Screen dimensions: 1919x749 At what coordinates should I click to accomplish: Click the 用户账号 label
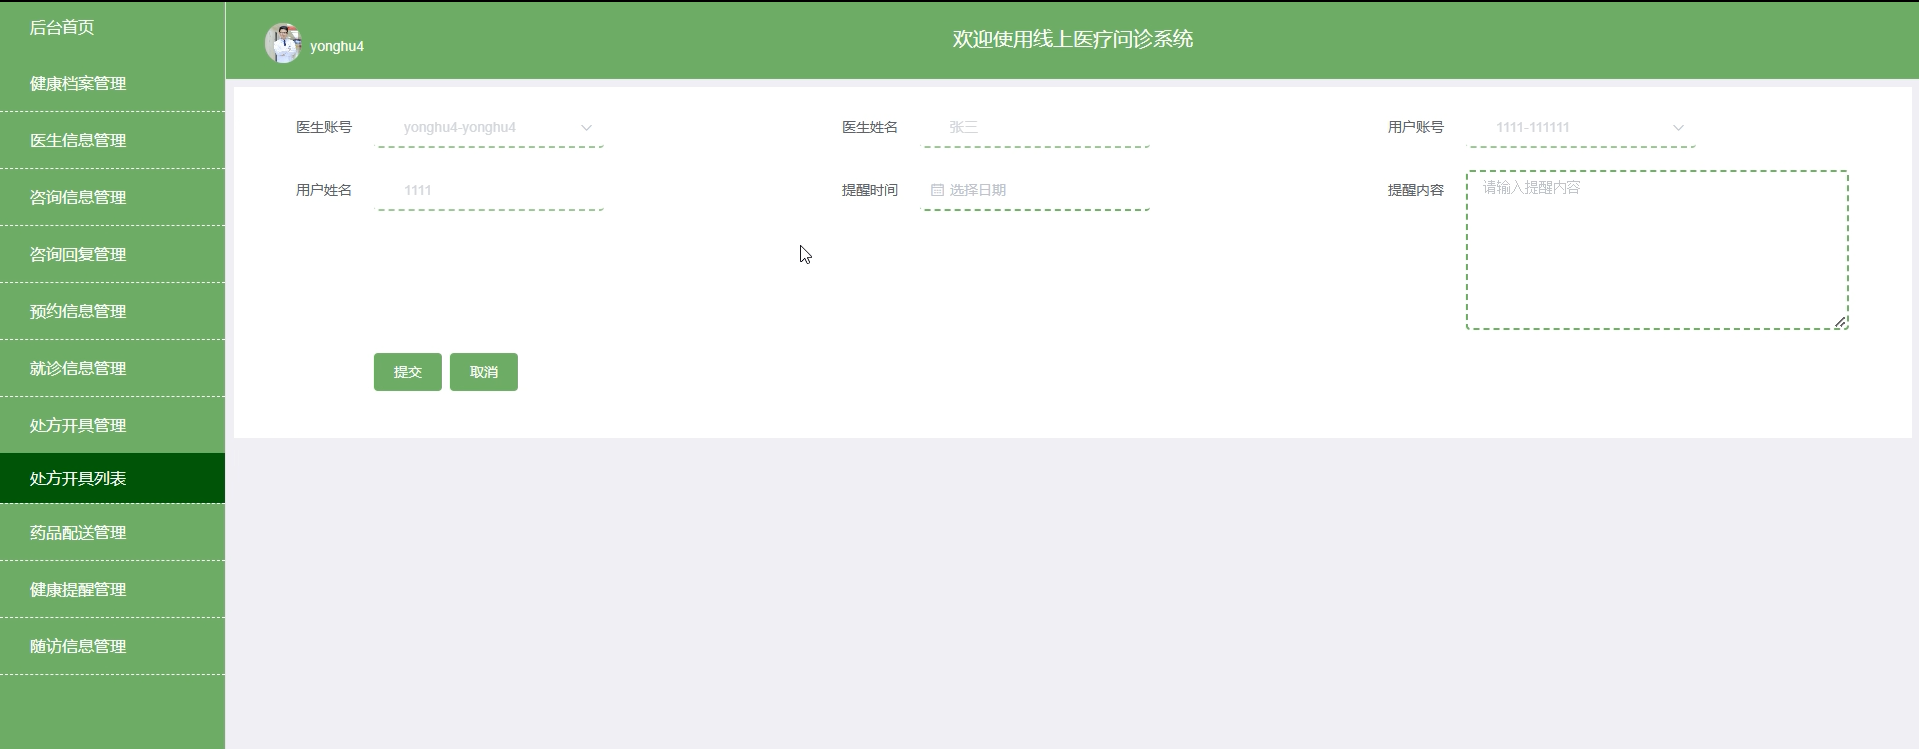click(1416, 128)
